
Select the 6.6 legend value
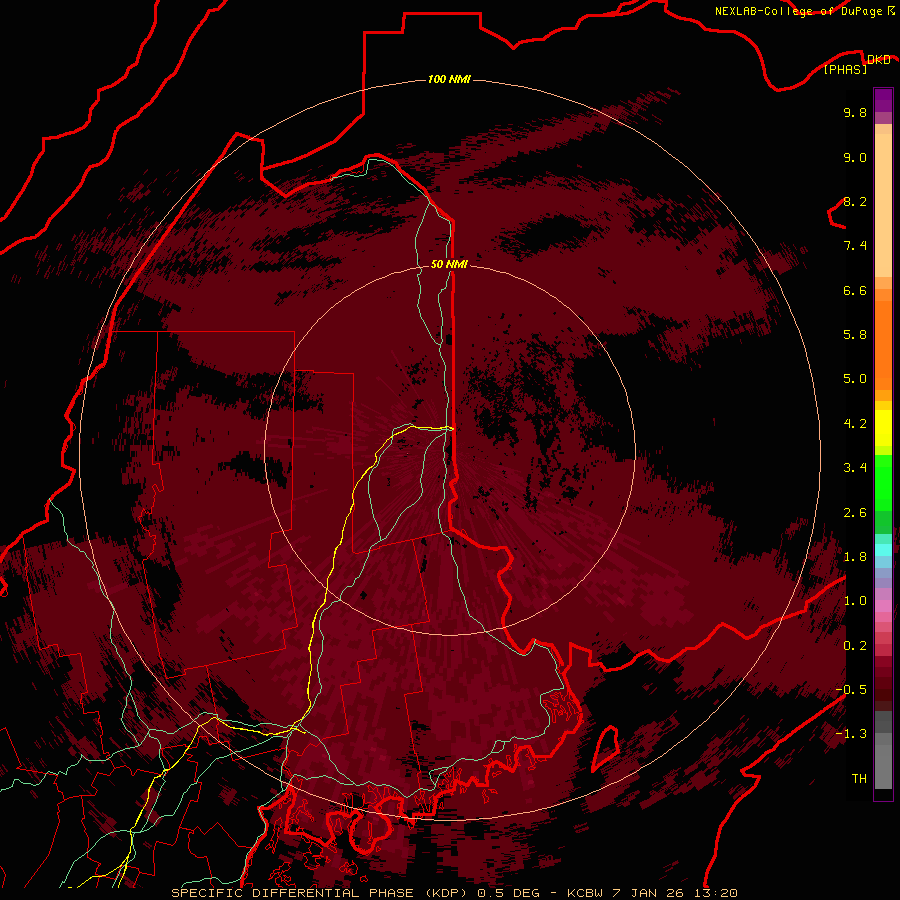click(855, 290)
